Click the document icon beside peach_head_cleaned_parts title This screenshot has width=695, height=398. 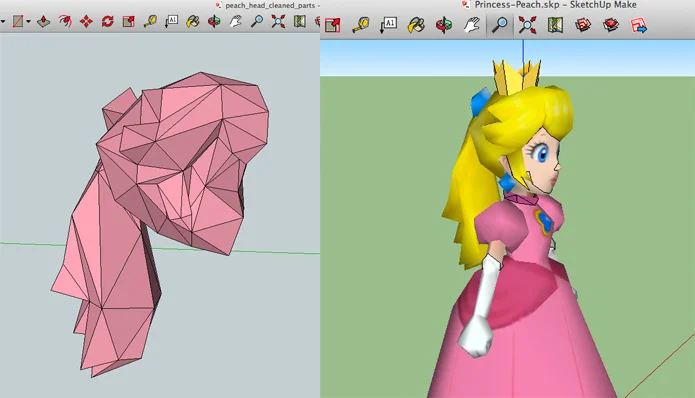(x=219, y=5)
